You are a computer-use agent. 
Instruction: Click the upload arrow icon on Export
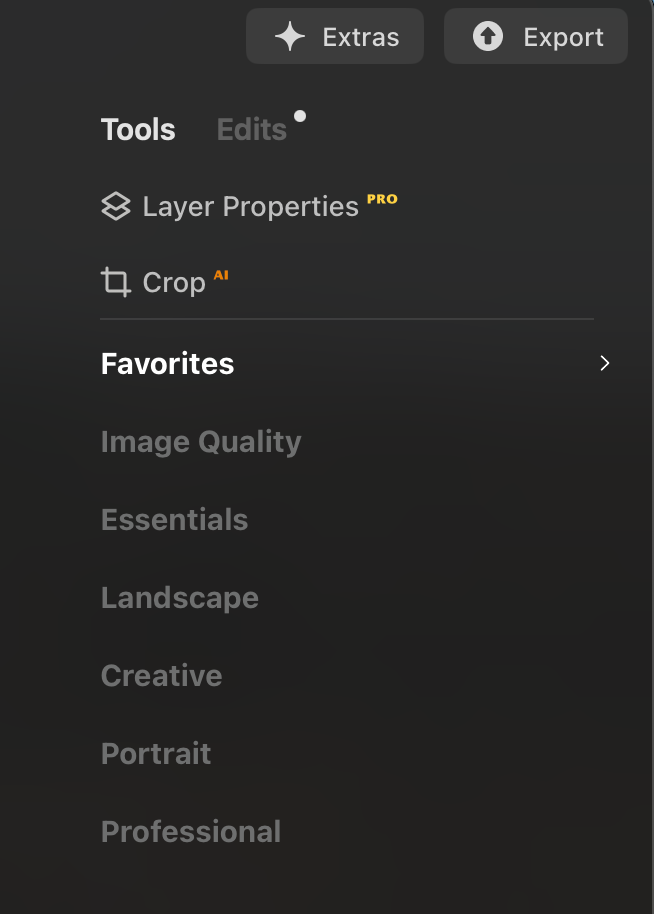click(x=488, y=38)
